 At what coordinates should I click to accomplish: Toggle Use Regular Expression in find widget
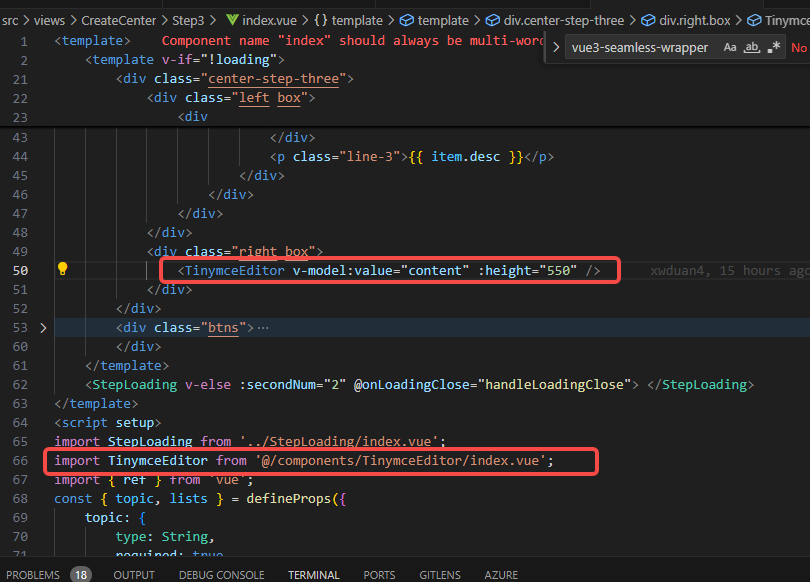tap(773, 48)
